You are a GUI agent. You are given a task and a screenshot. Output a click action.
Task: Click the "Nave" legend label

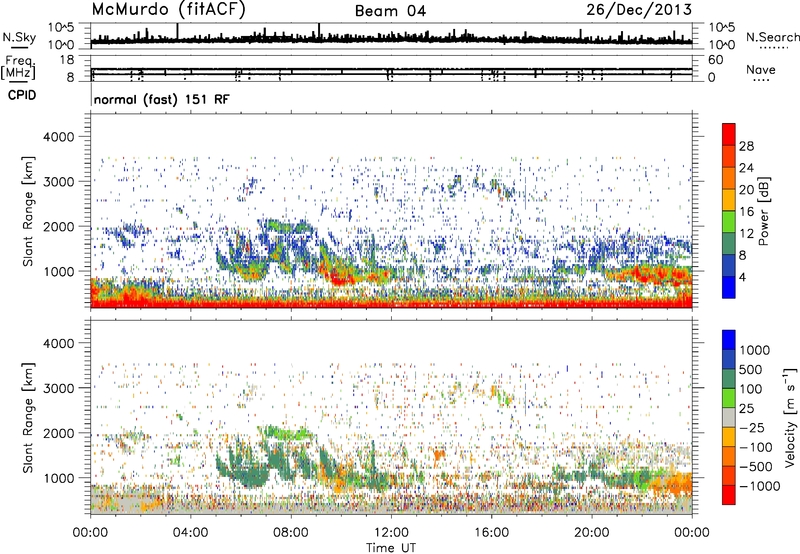(x=761, y=70)
